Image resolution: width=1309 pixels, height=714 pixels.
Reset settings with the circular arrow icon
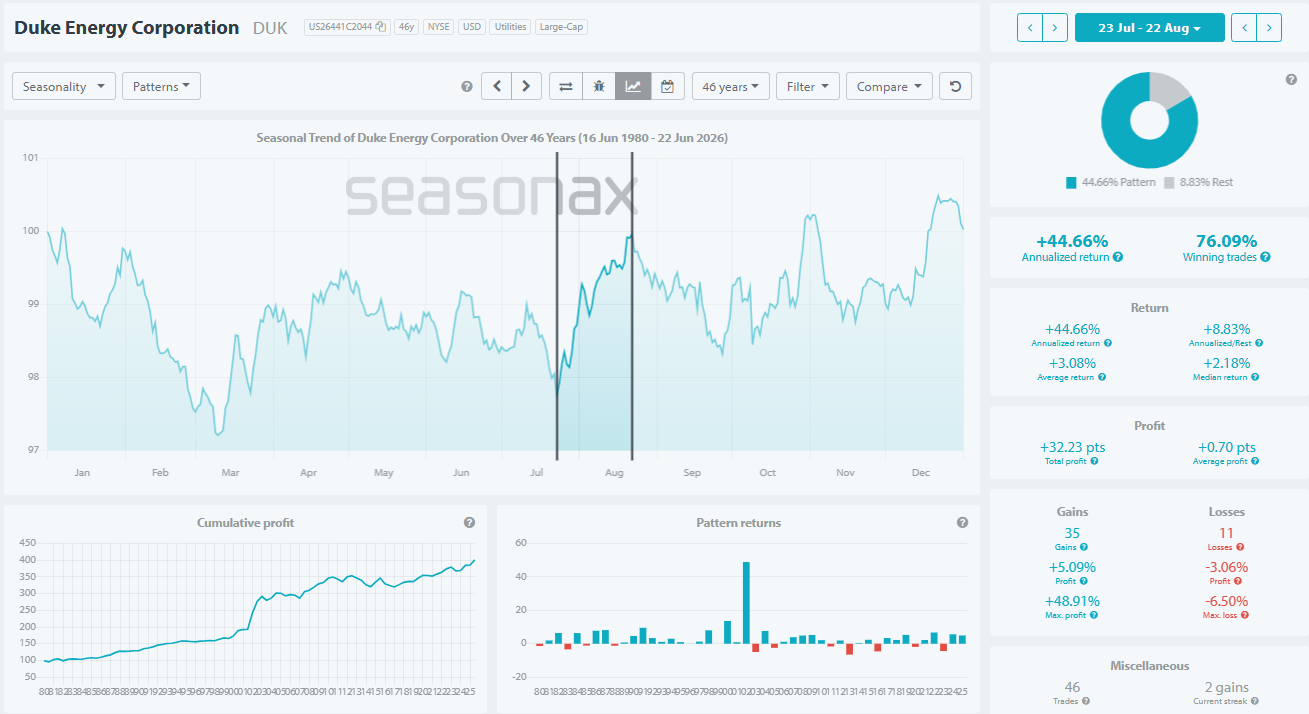pos(956,86)
